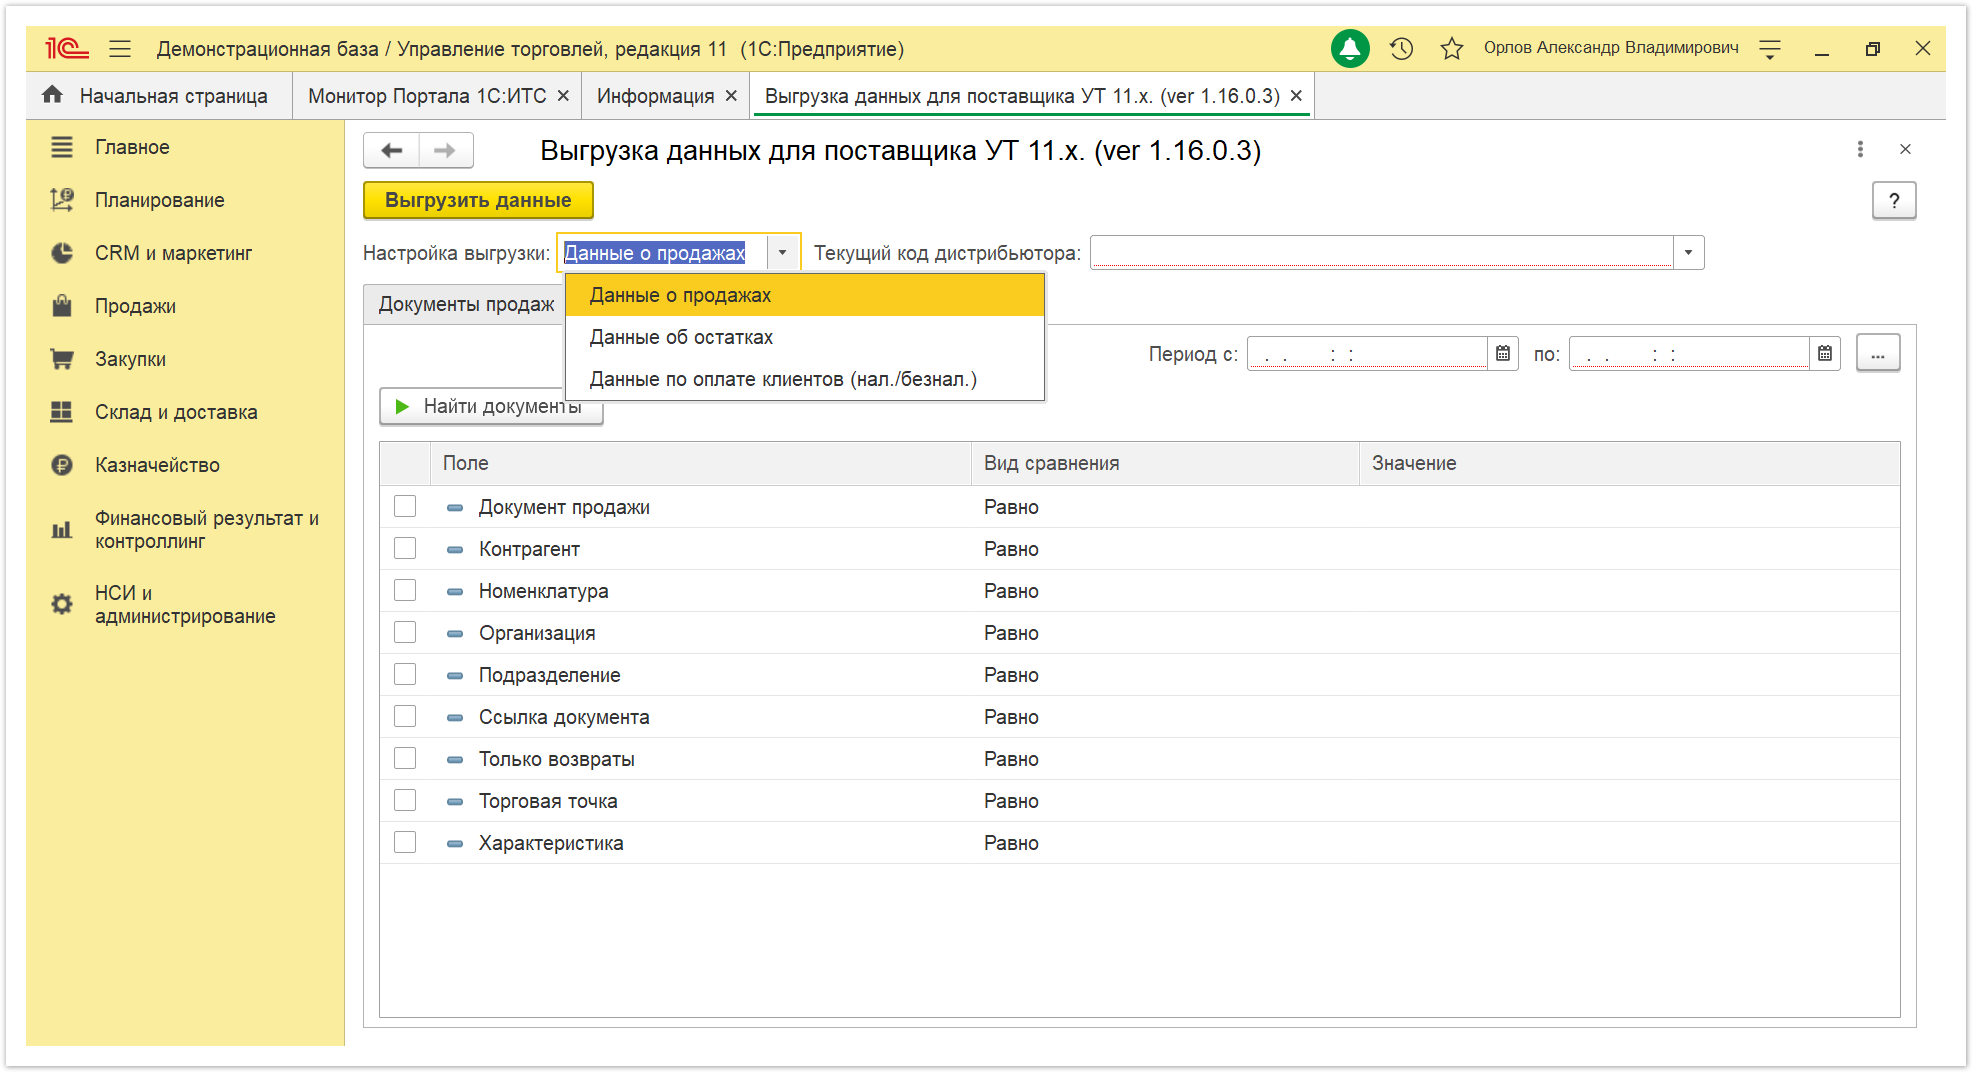
Task: Open the Документы продаж tab
Action: 466,304
